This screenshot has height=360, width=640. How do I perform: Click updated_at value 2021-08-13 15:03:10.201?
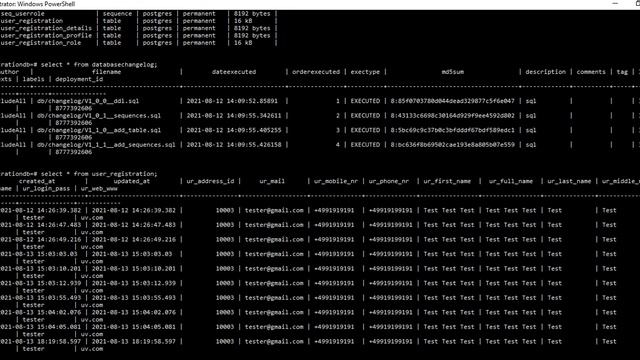coord(133,269)
